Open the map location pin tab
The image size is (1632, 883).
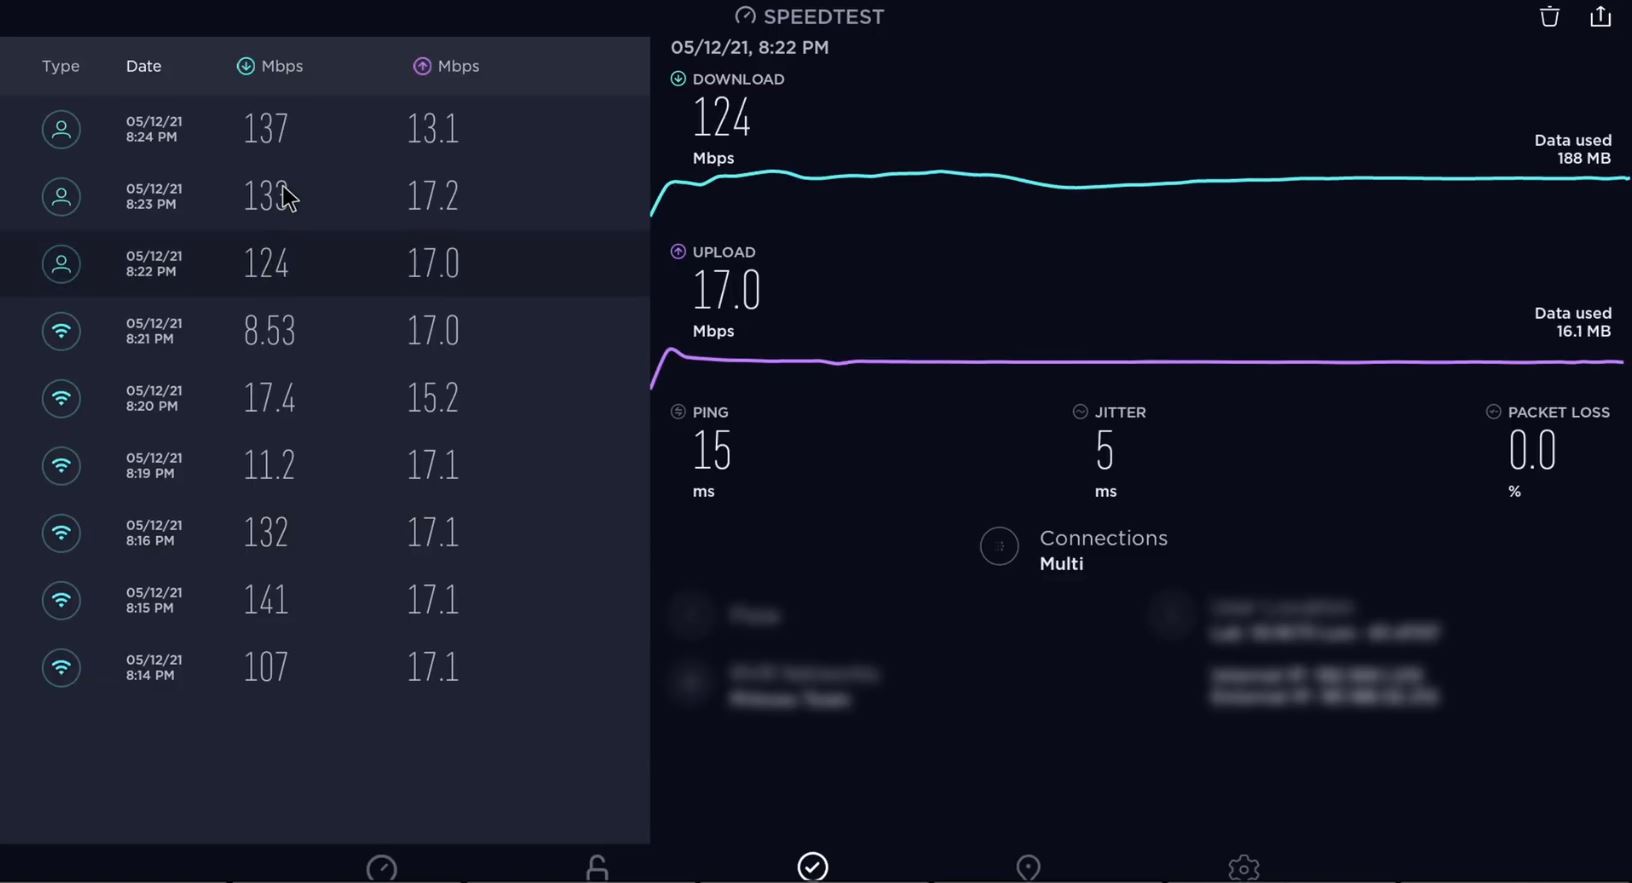point(1028,868)
